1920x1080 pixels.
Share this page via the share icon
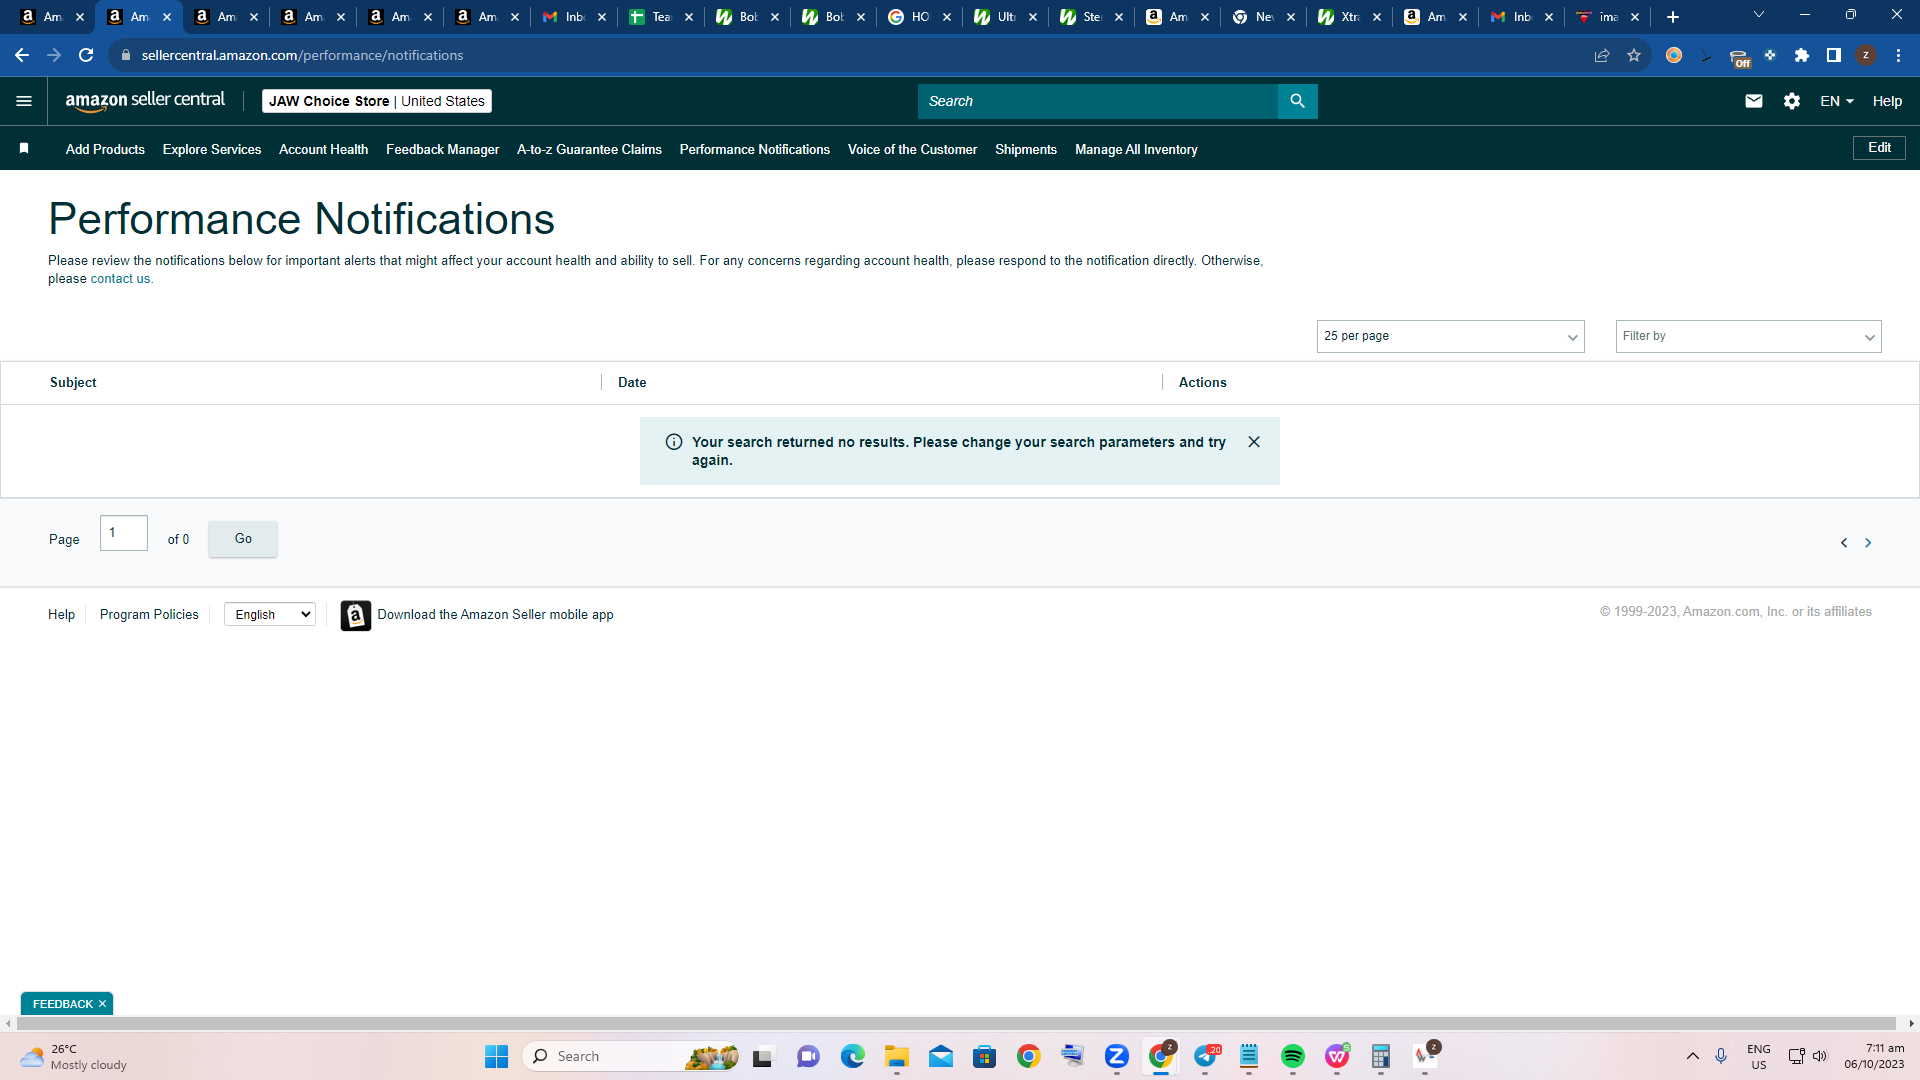(1602, 55)
